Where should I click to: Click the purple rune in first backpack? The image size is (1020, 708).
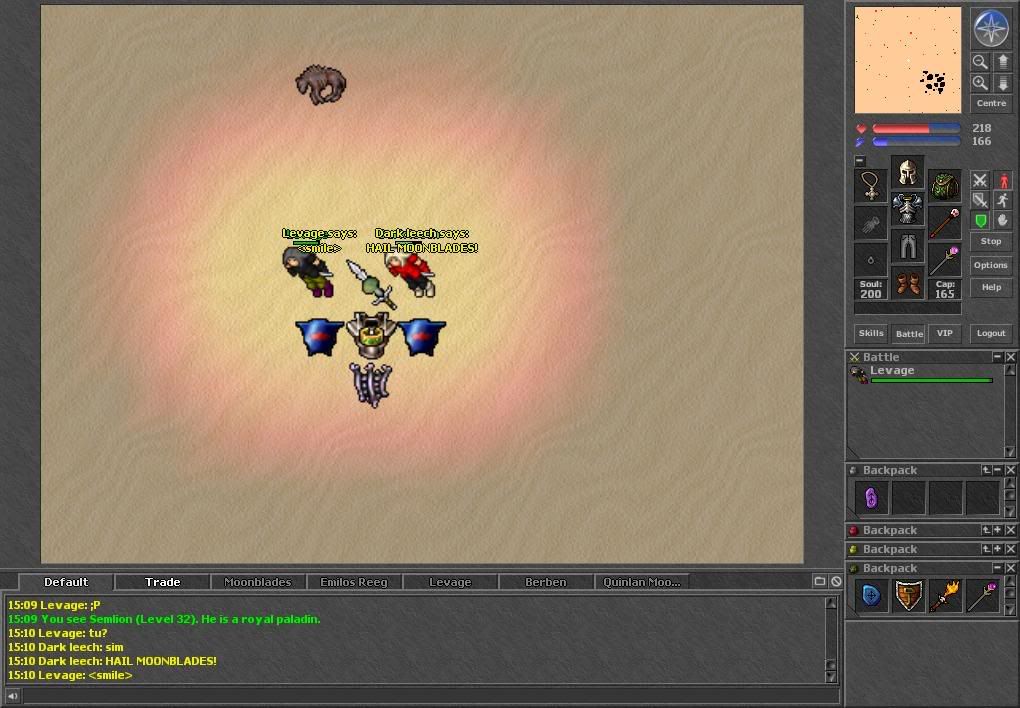click(871, 498)
